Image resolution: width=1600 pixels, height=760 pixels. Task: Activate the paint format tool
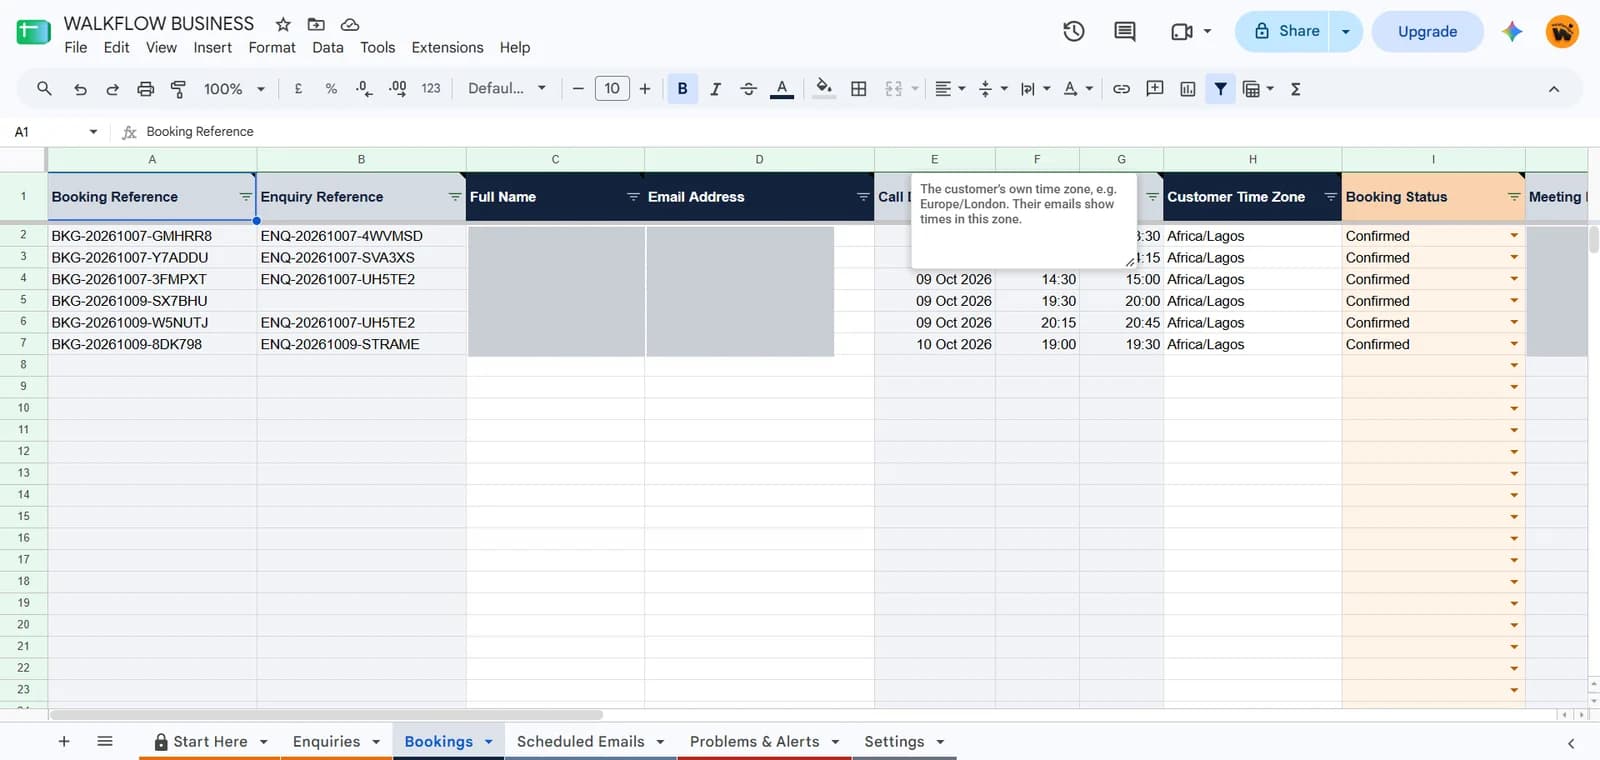(x=178, y=89)
